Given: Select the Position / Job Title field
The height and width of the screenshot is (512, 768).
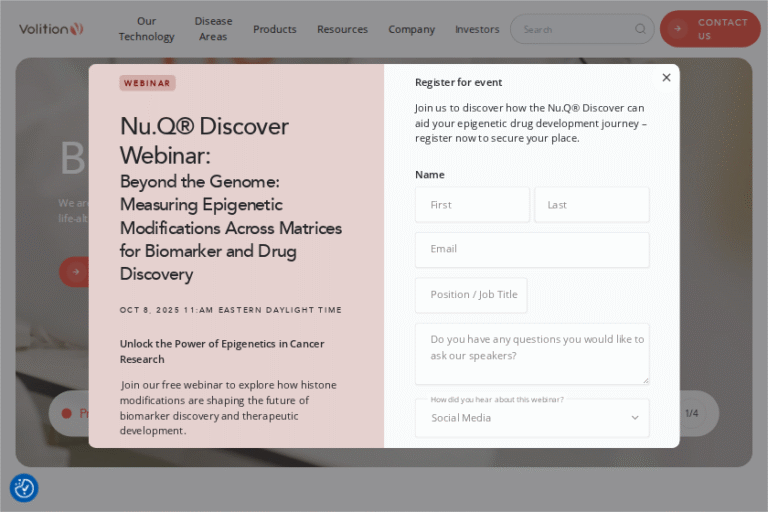Looking at the screenshot, I should [x=471, y=295].
